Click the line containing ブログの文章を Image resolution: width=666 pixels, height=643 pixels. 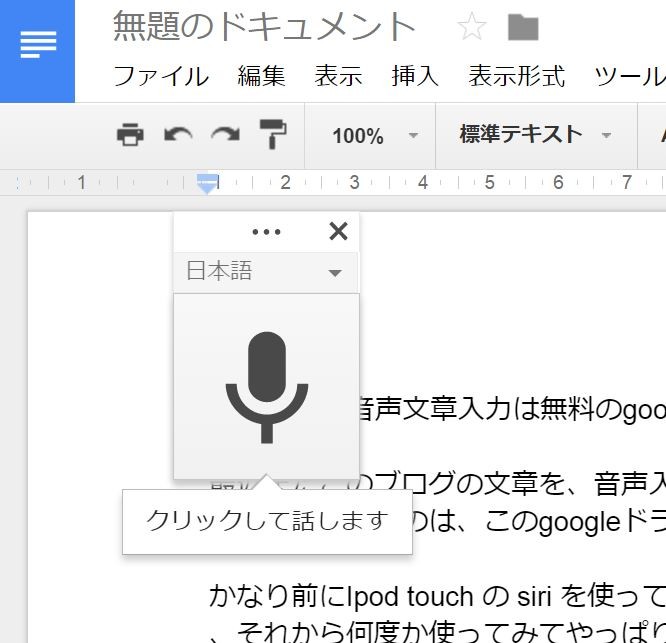click(x=513, y=484)
